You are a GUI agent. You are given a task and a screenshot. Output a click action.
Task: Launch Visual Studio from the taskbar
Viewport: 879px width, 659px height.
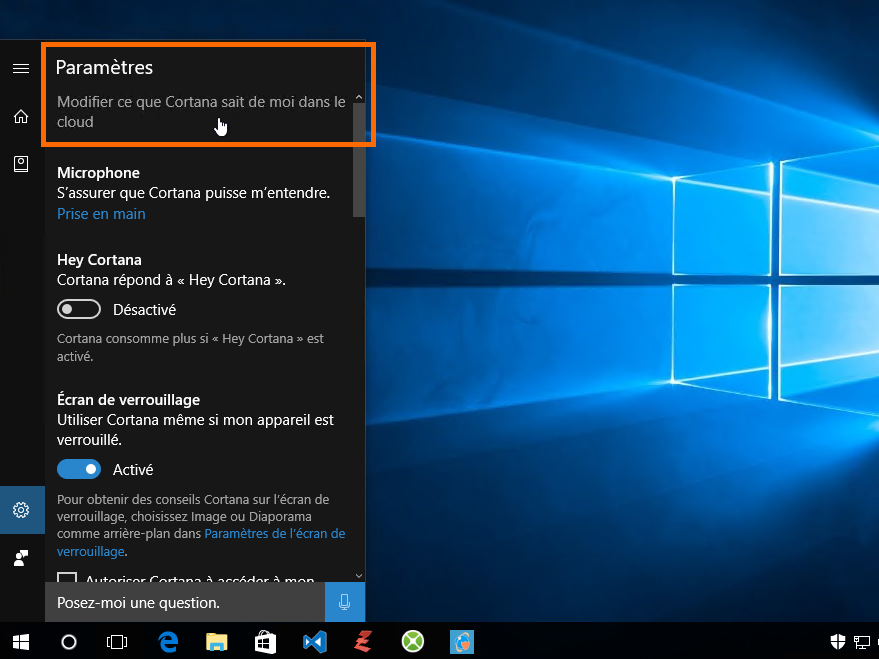coord(314,641)
